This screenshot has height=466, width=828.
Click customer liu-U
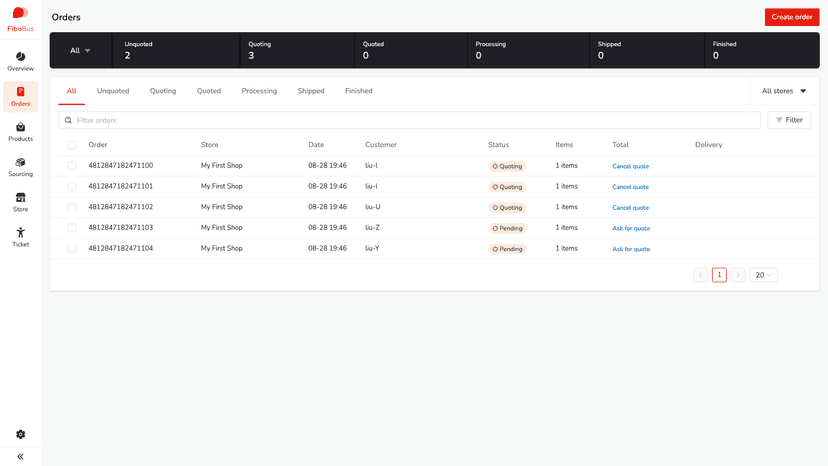(x=372, y=207)
